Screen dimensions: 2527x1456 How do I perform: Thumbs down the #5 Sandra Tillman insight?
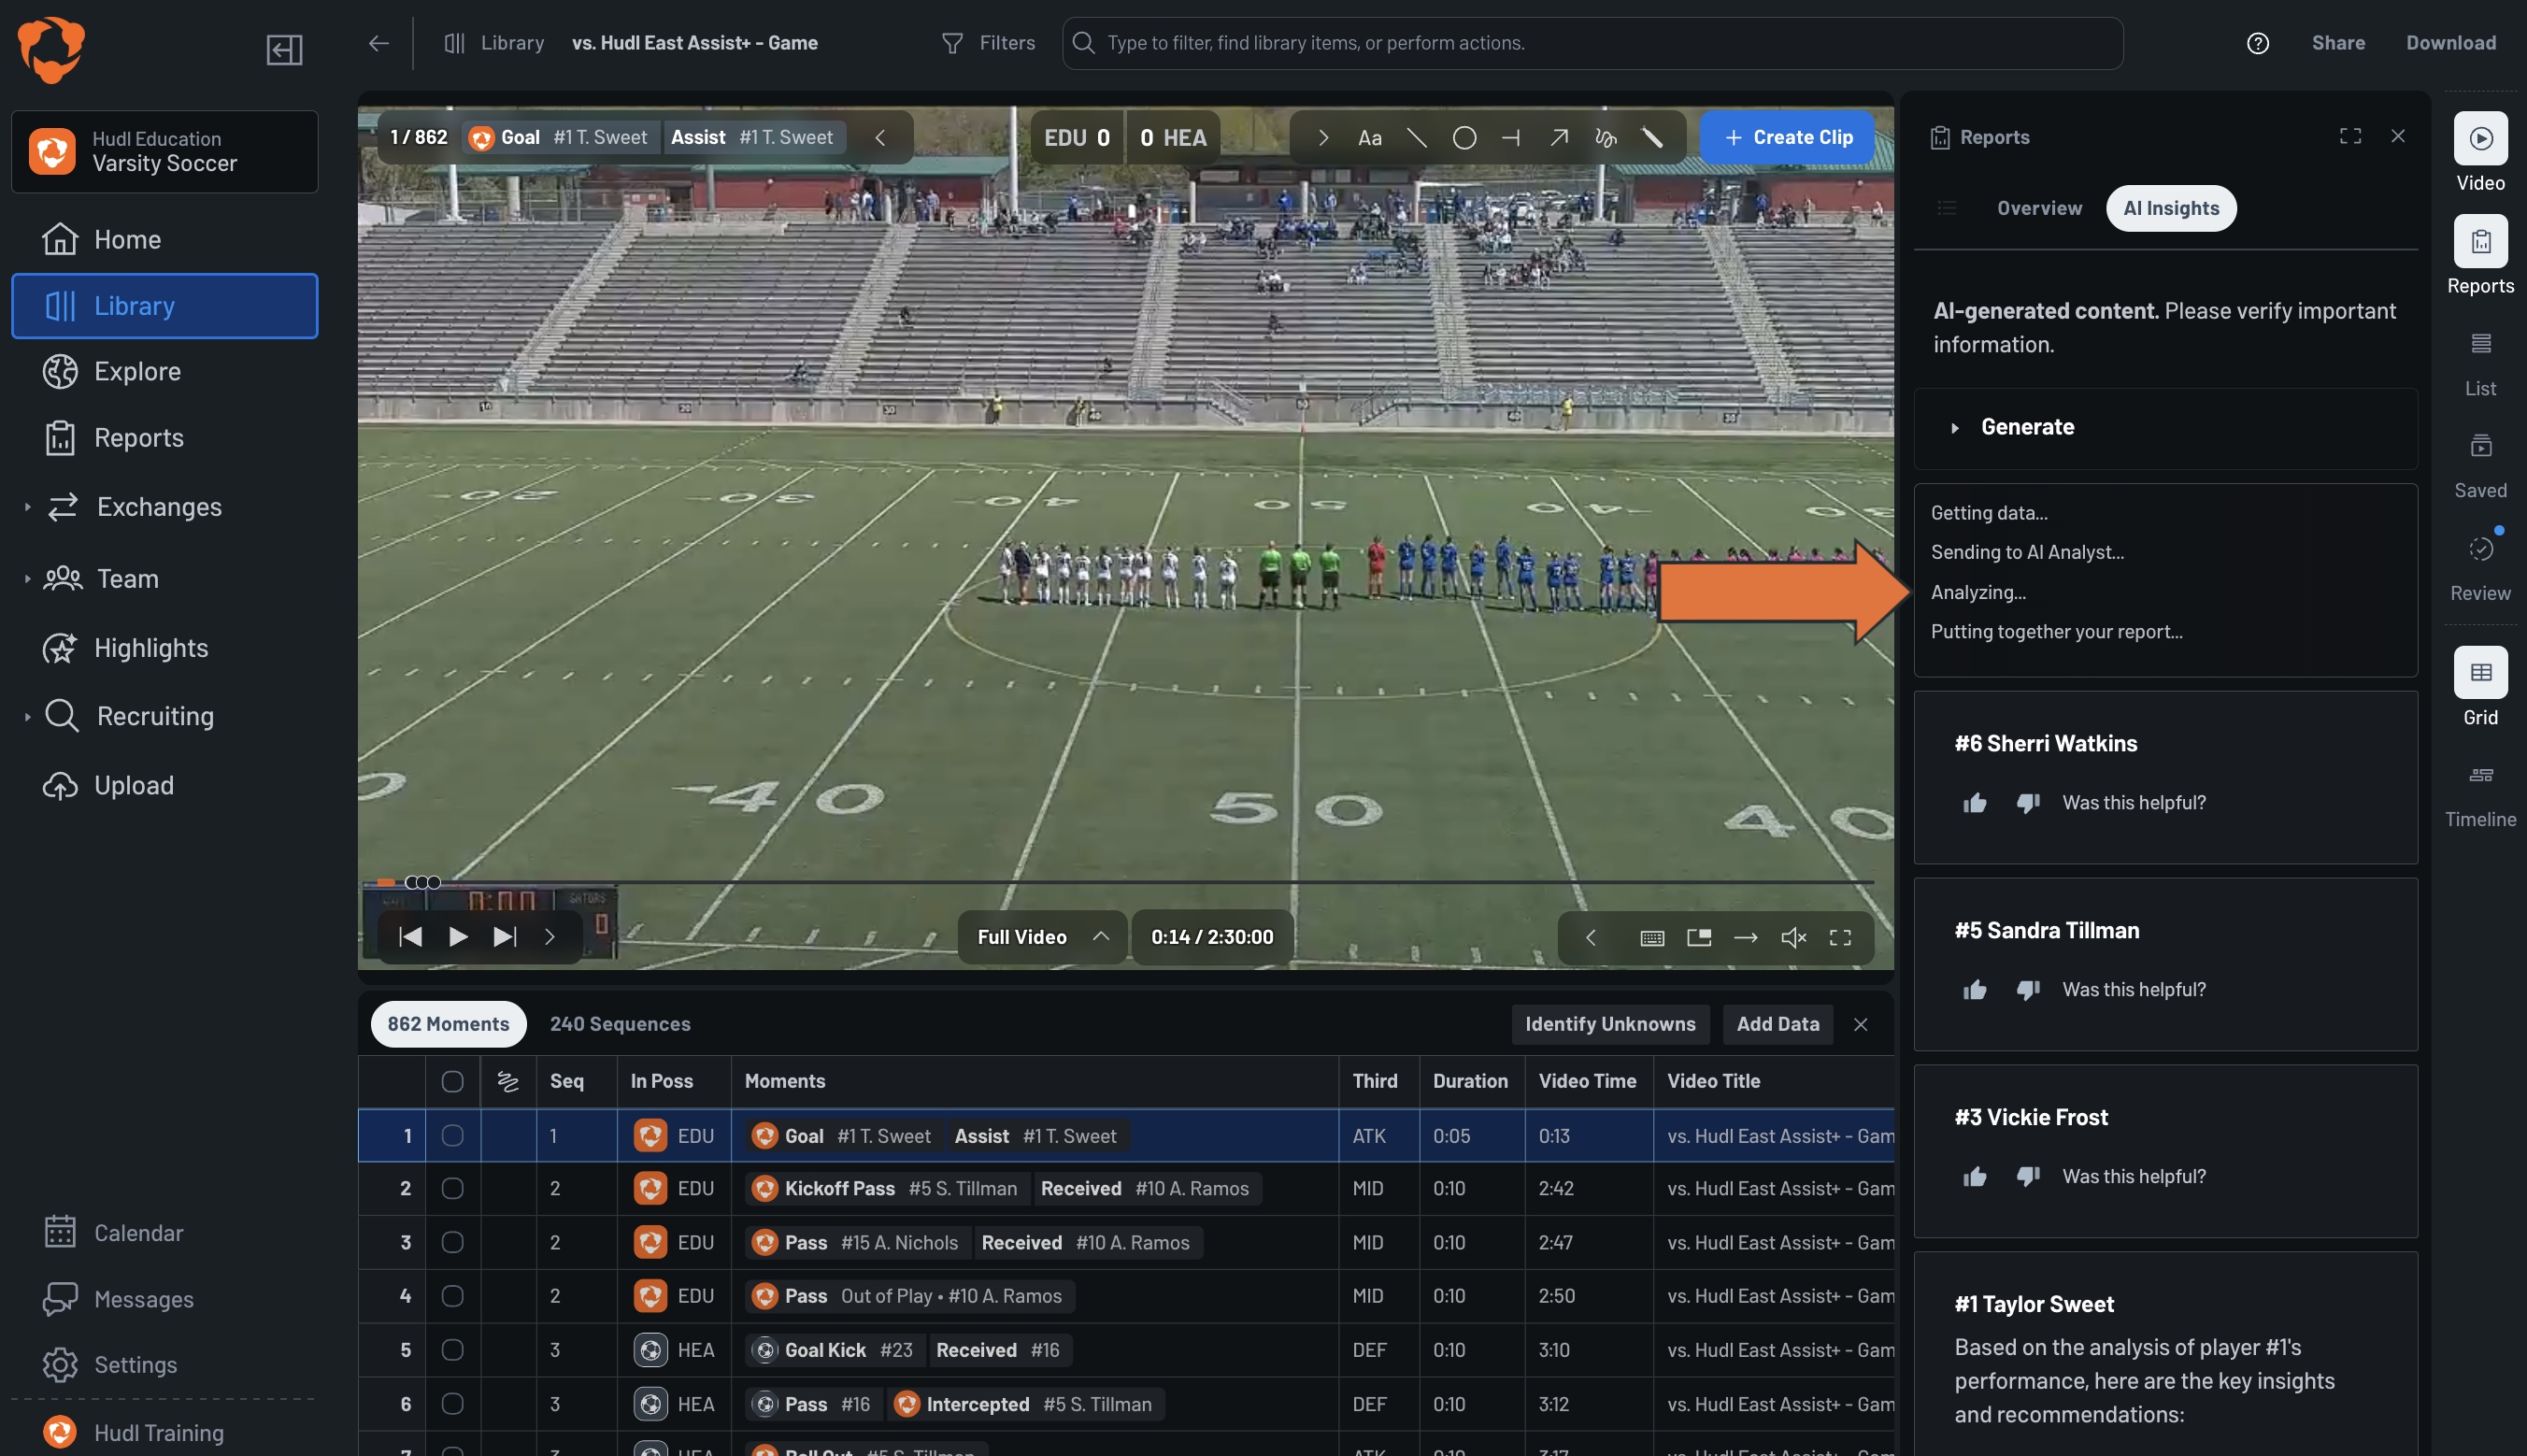pyautogui.click(x=2027, y=990)
